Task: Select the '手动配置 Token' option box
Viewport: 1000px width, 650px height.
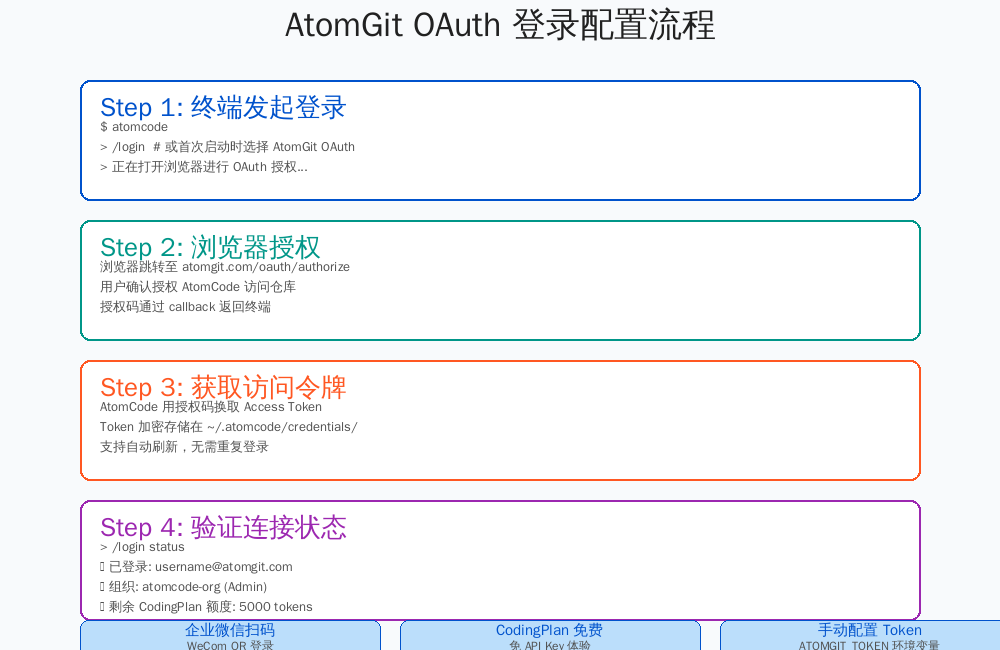Action: point(860,635)
